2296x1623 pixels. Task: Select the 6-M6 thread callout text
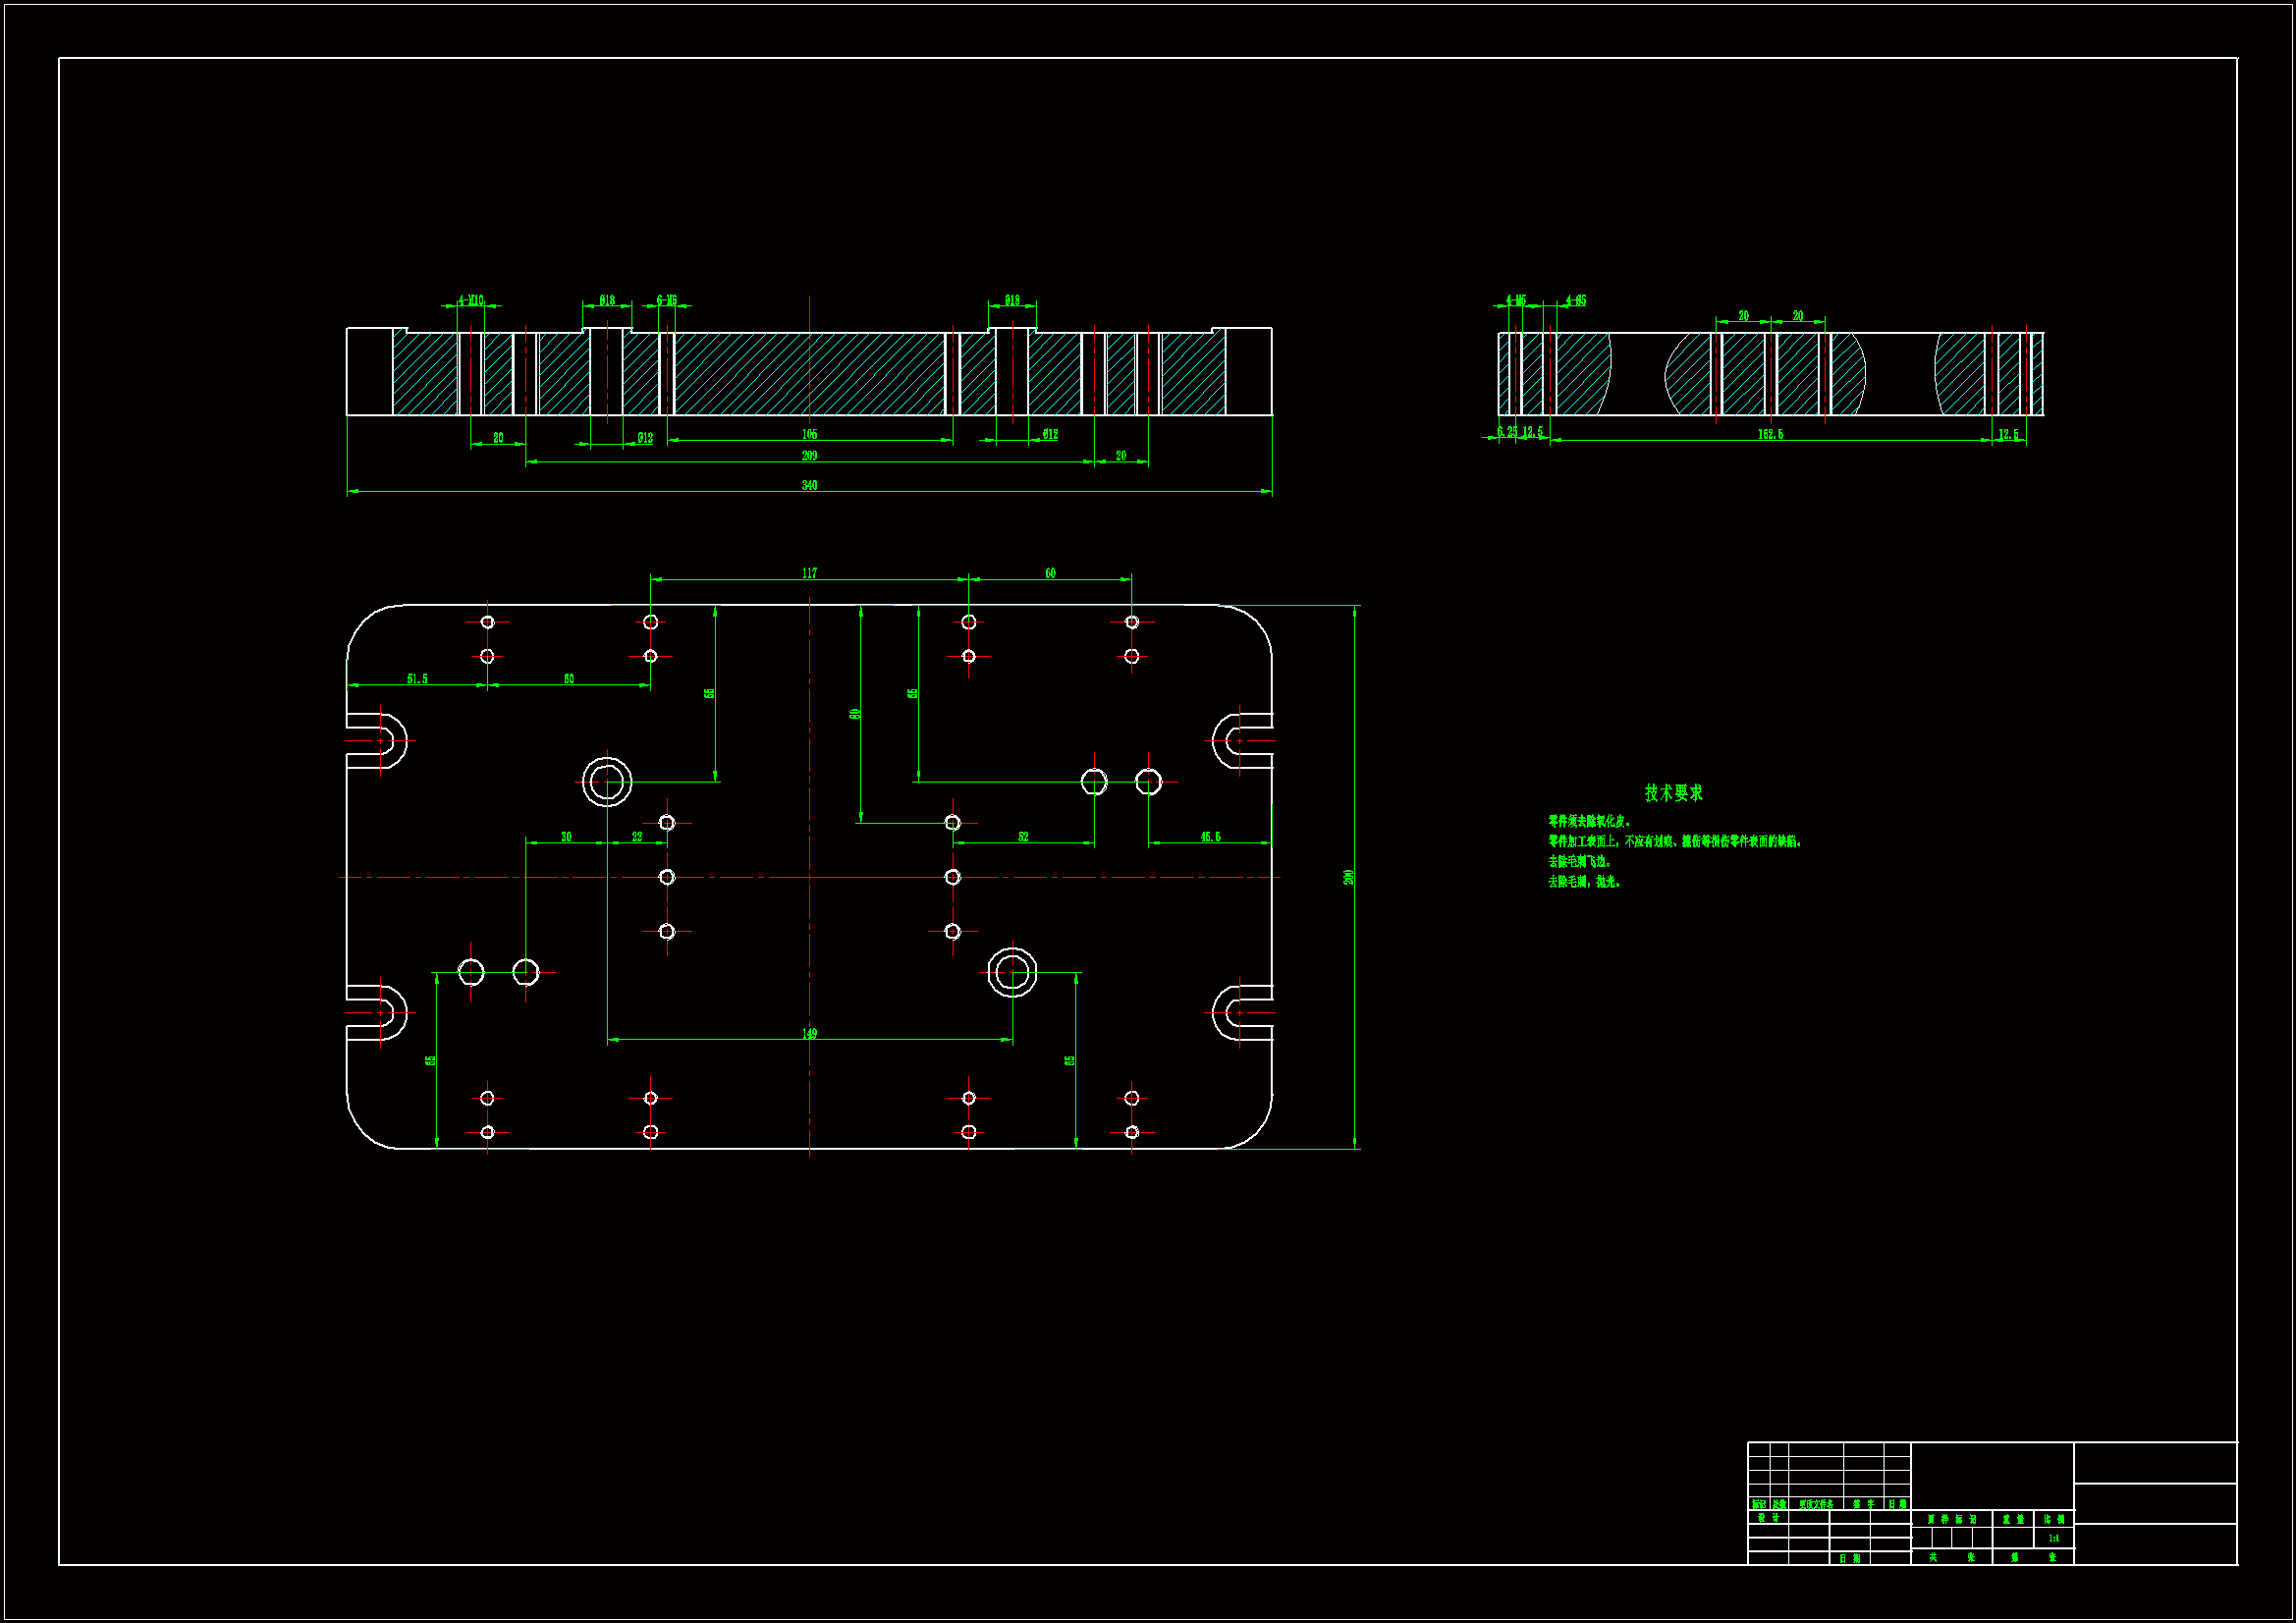pyautogui.click(x=666, y=300)
